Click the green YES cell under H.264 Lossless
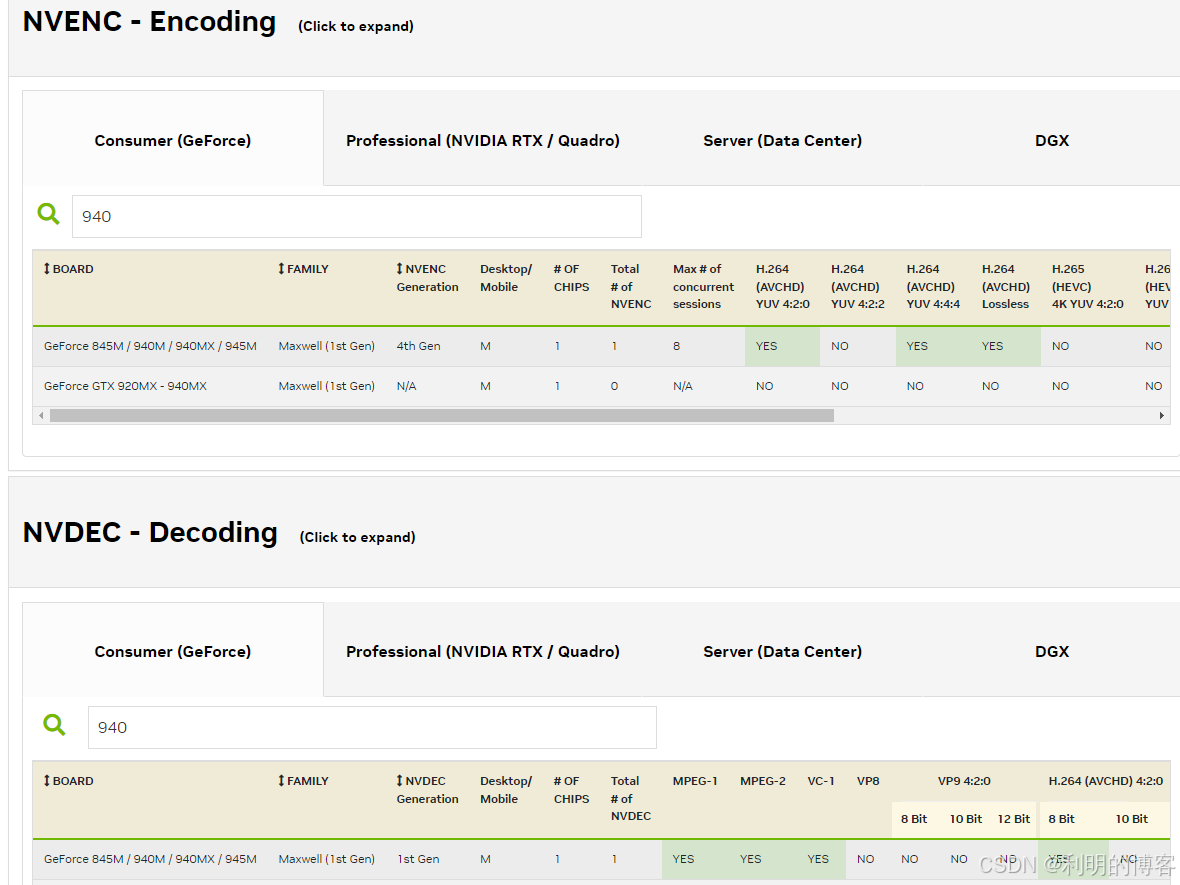1180x885 pixels. (1005, 346)
